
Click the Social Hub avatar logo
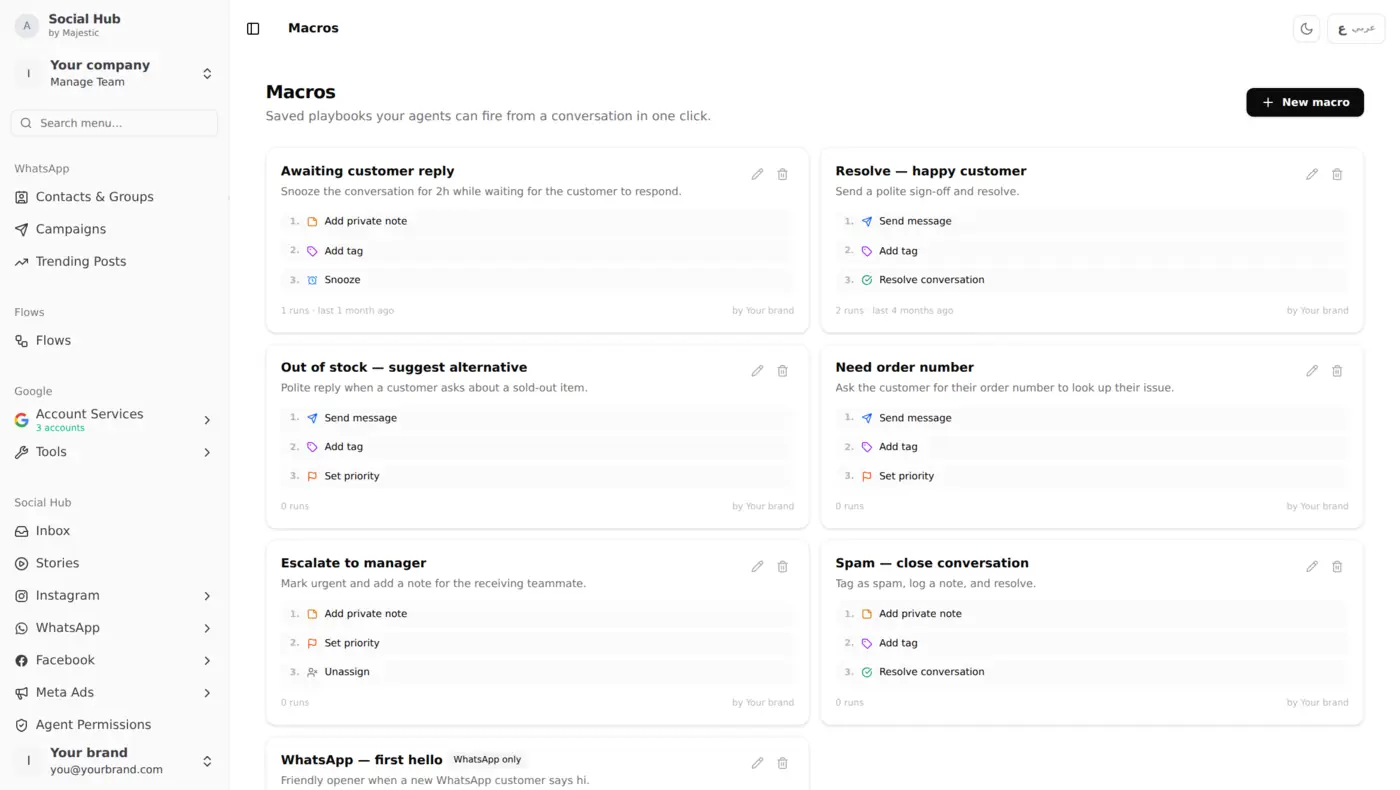tap(27, 25)
